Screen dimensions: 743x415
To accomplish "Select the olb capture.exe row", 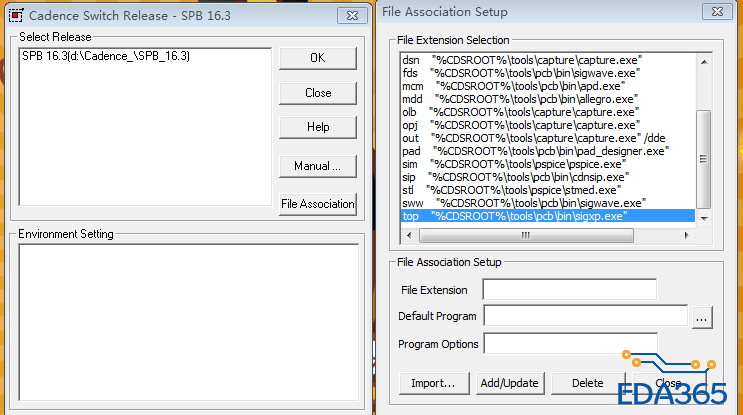I will pos(548,112).
